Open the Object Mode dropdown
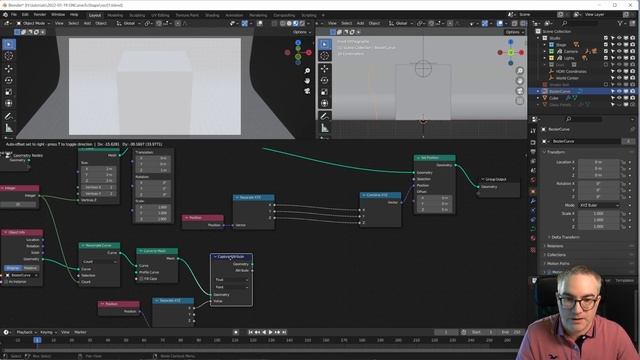The width and height of the screenshot is (640, 360). click(33, 23)
